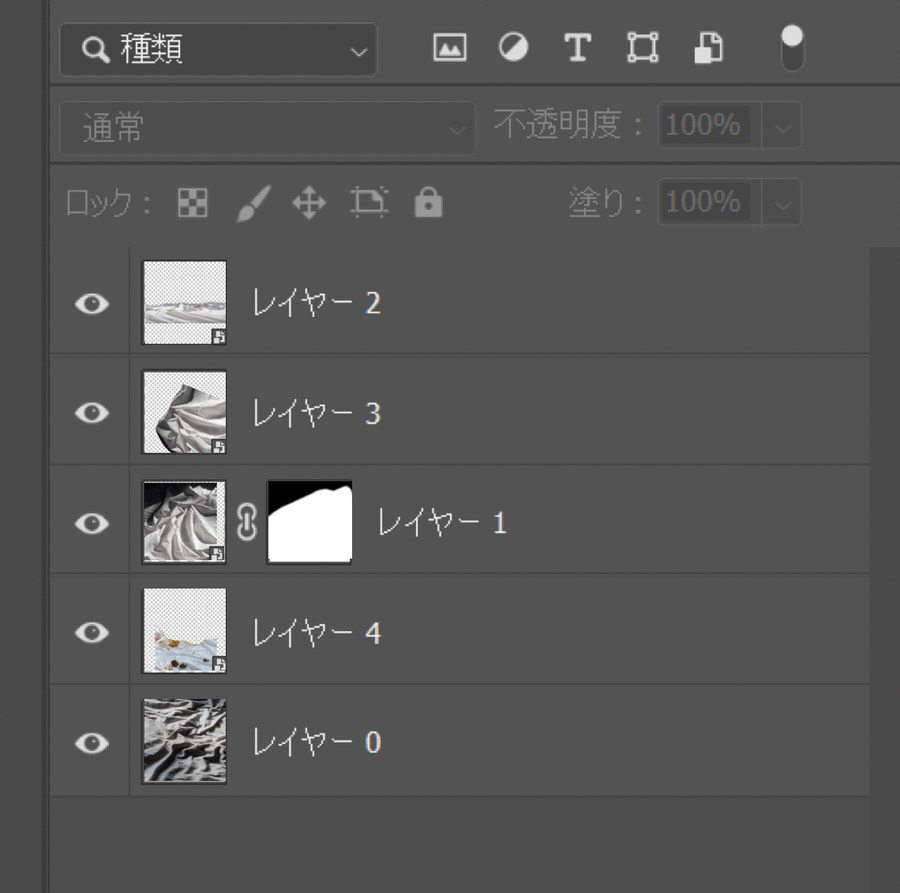Screen dimensions: 900x893
Task: Filter layers by shape type
Action: pyautogui.click(x=642, y=48)
